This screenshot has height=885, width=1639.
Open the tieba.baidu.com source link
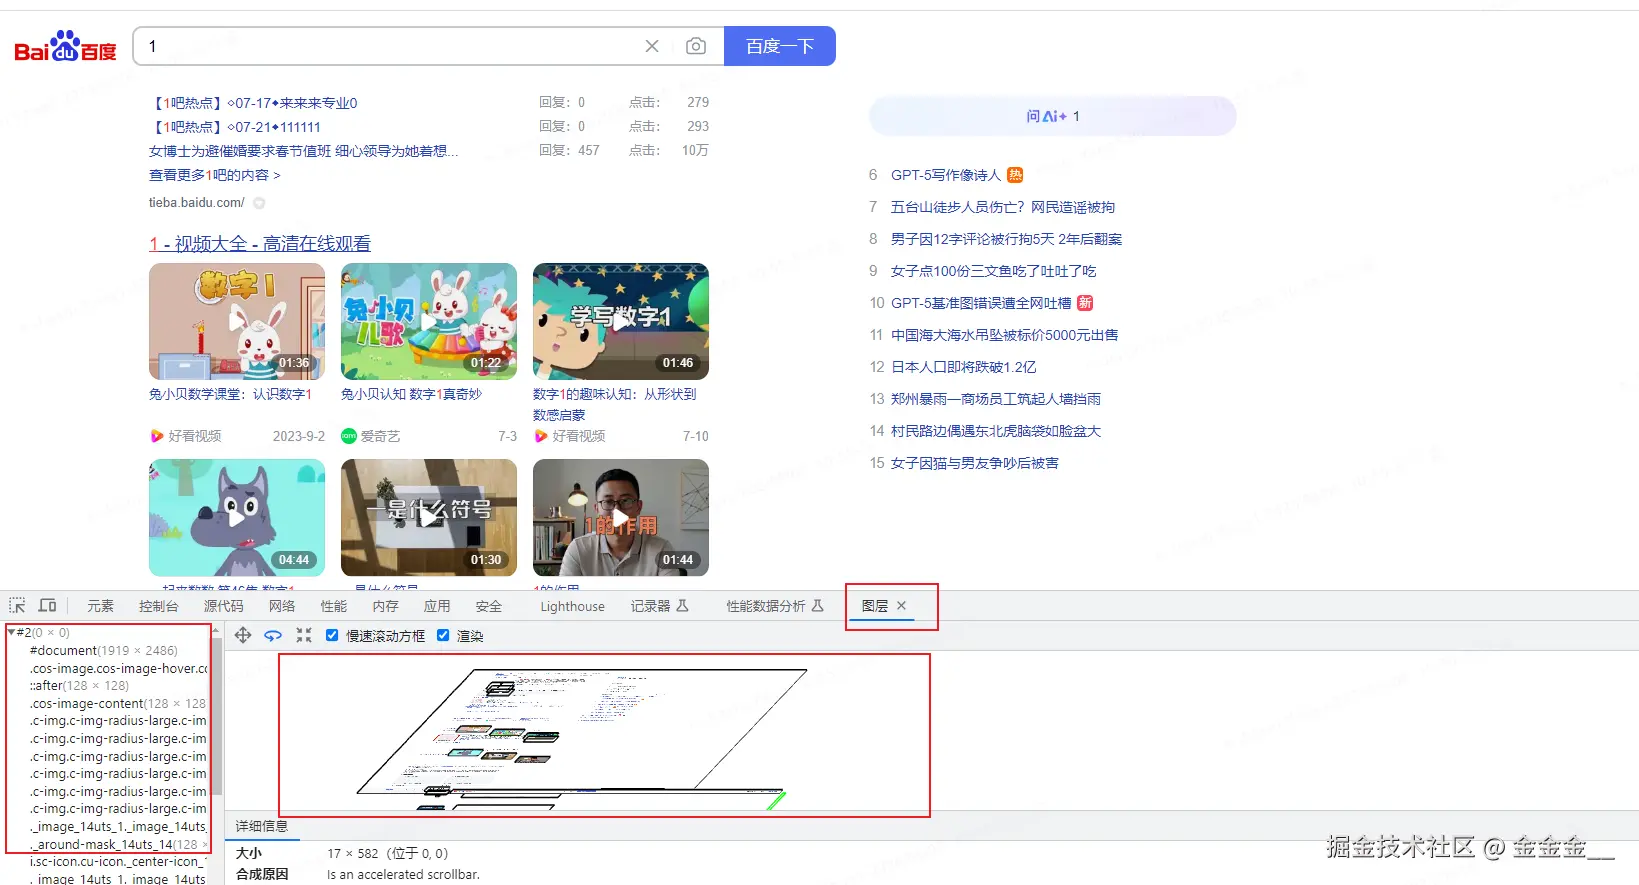(197, 202)
